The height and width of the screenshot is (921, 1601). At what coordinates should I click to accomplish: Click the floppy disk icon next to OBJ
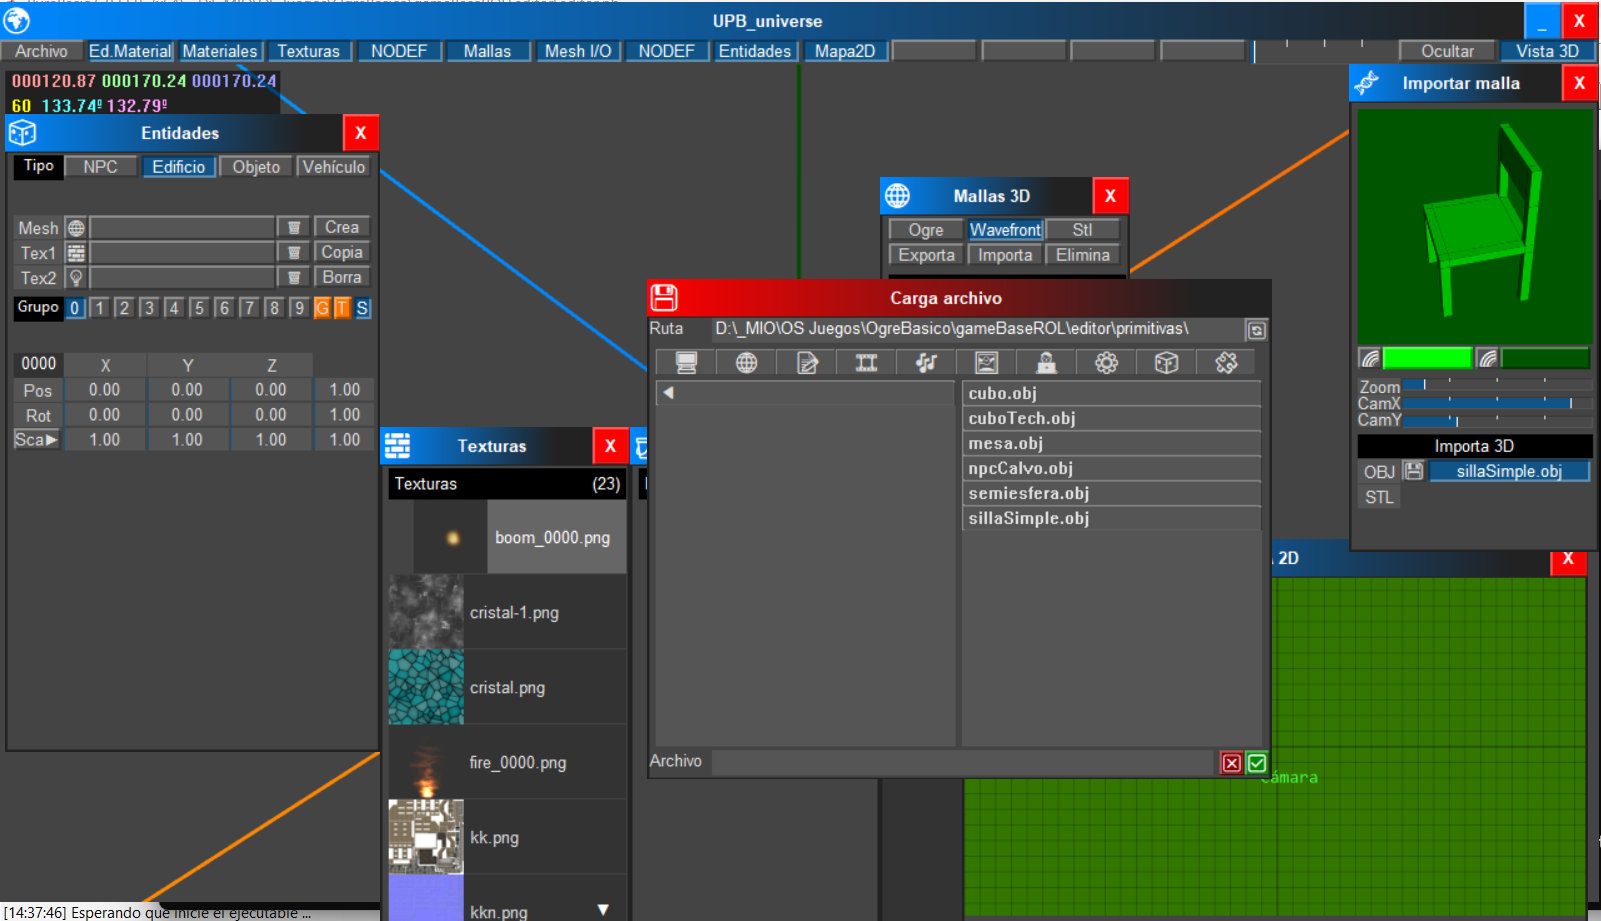tap(1413, 471)
